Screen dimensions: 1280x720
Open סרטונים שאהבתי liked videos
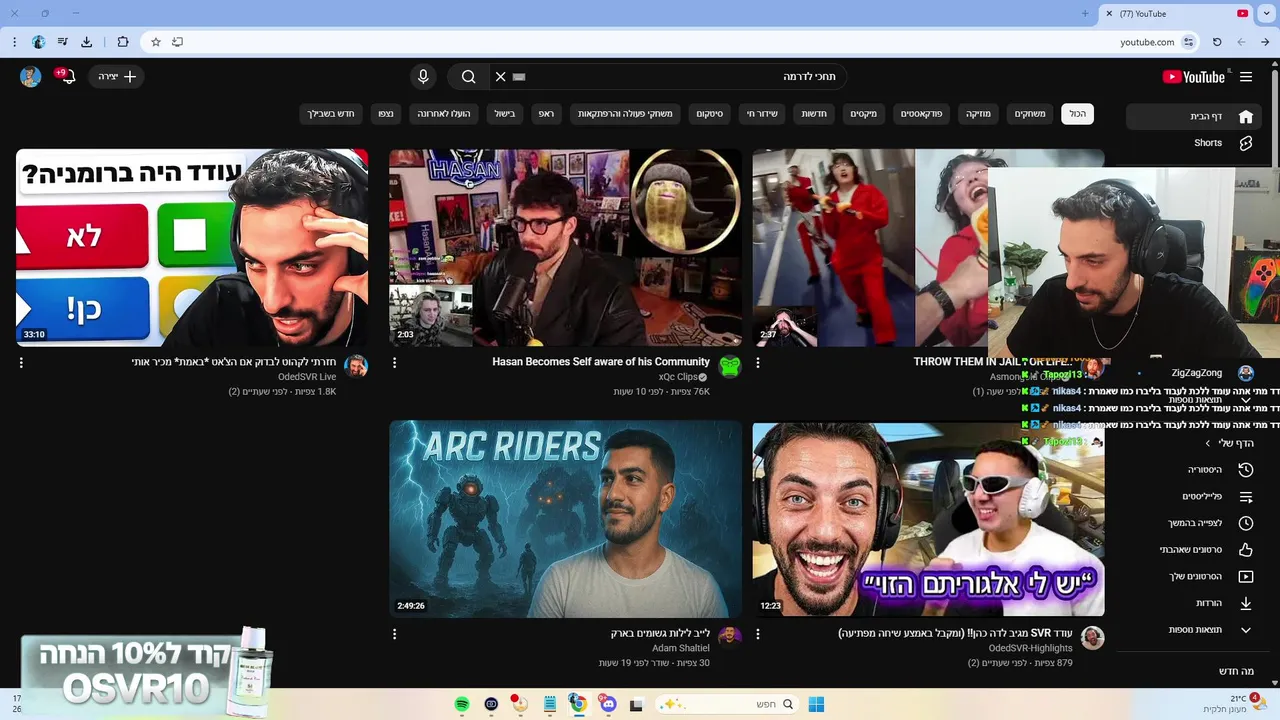[1192, 550]
